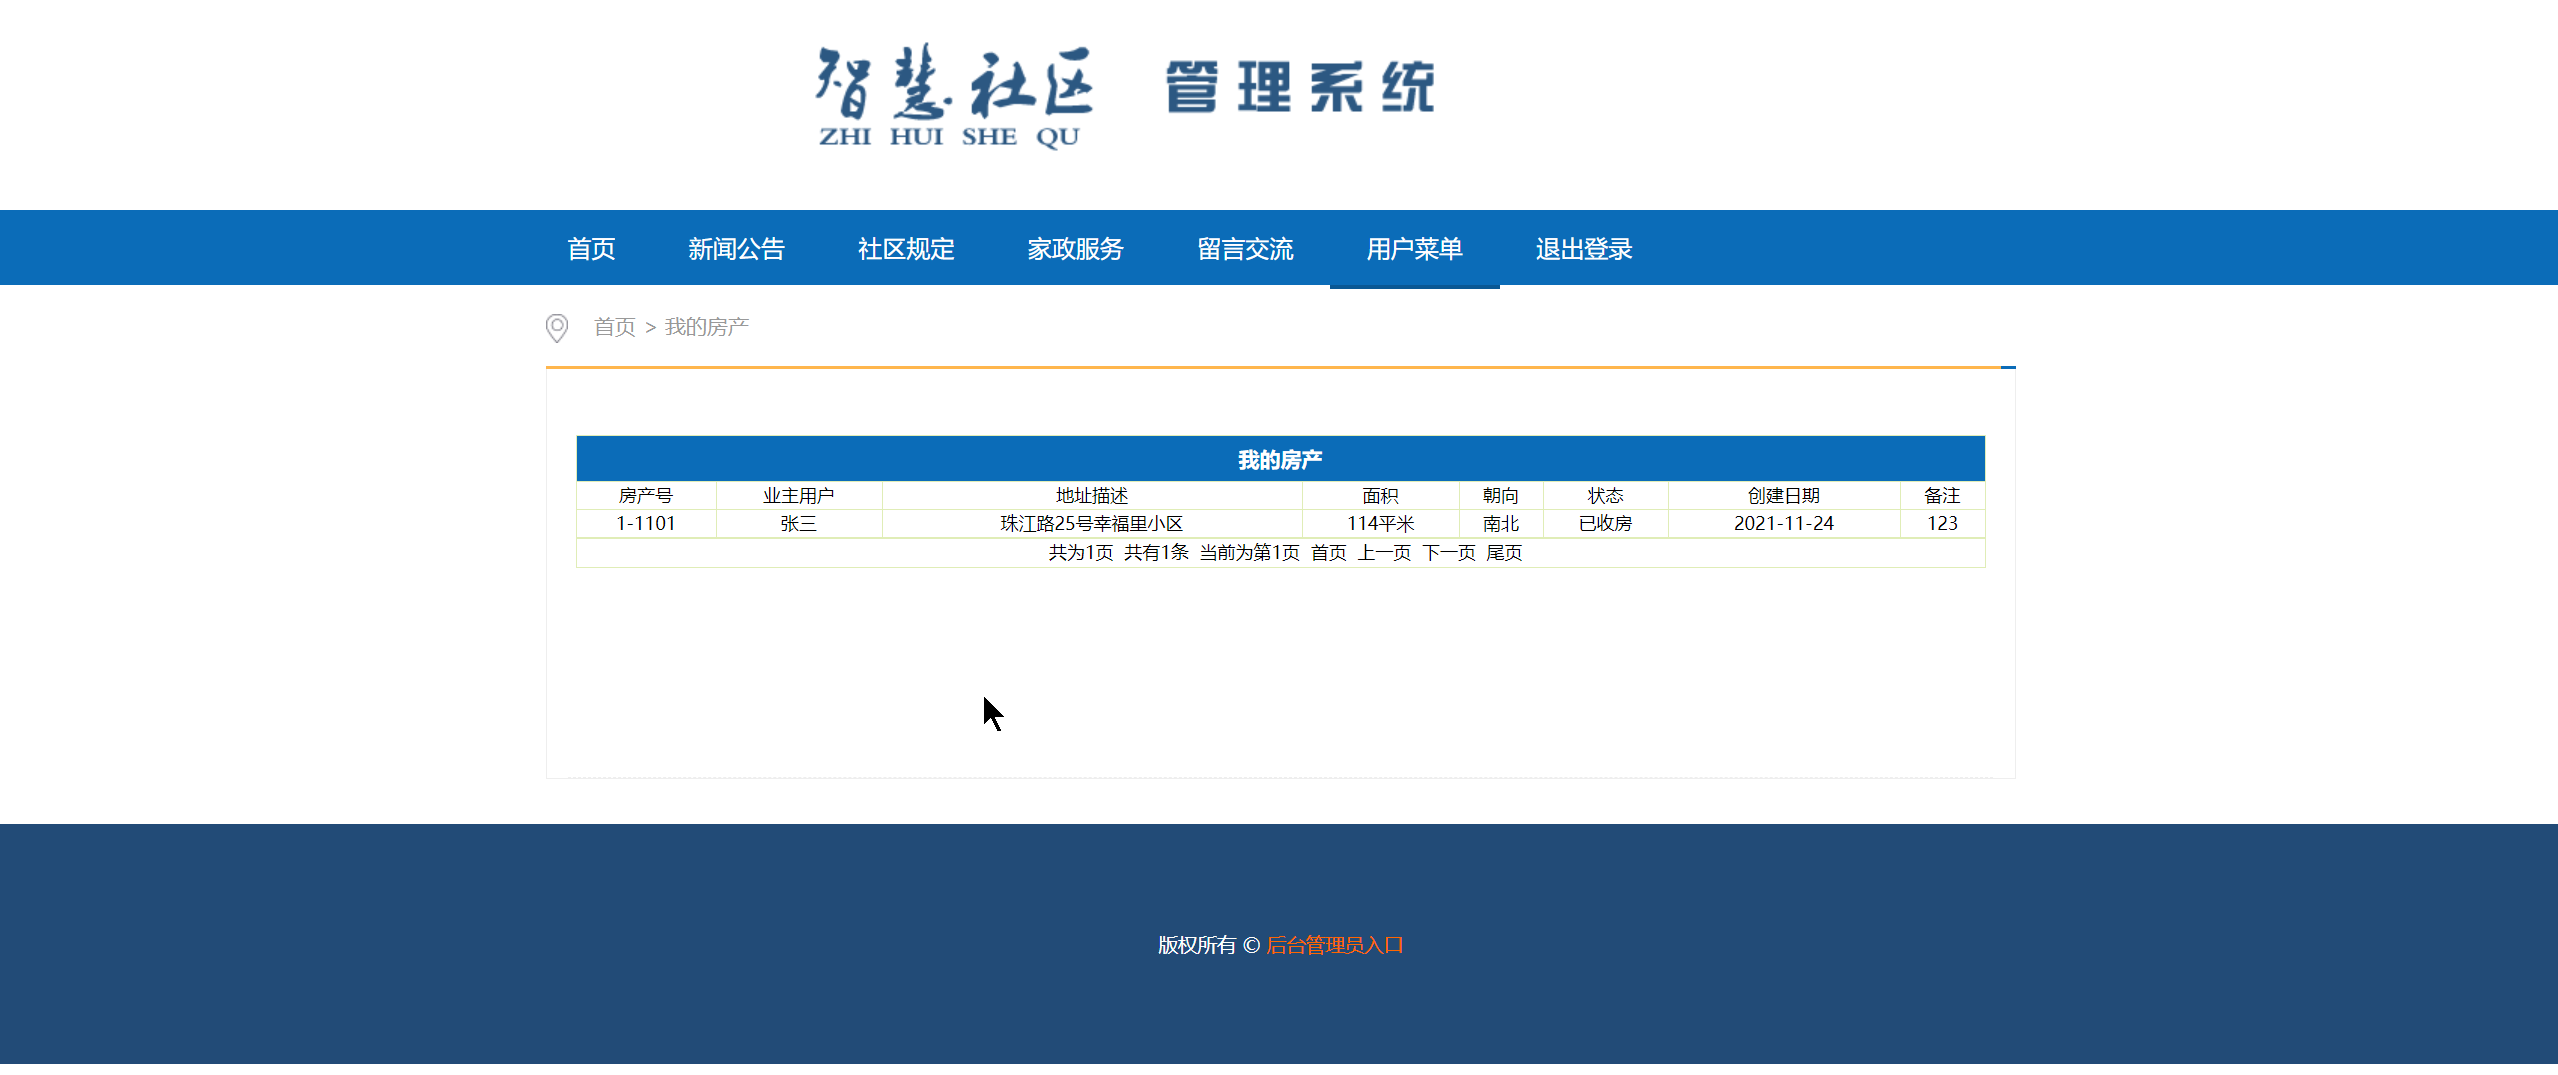The width and height of the screenshot is (2558, 1075).
Task: Select the owner cell 张三
Action: (x=799, y=524)
